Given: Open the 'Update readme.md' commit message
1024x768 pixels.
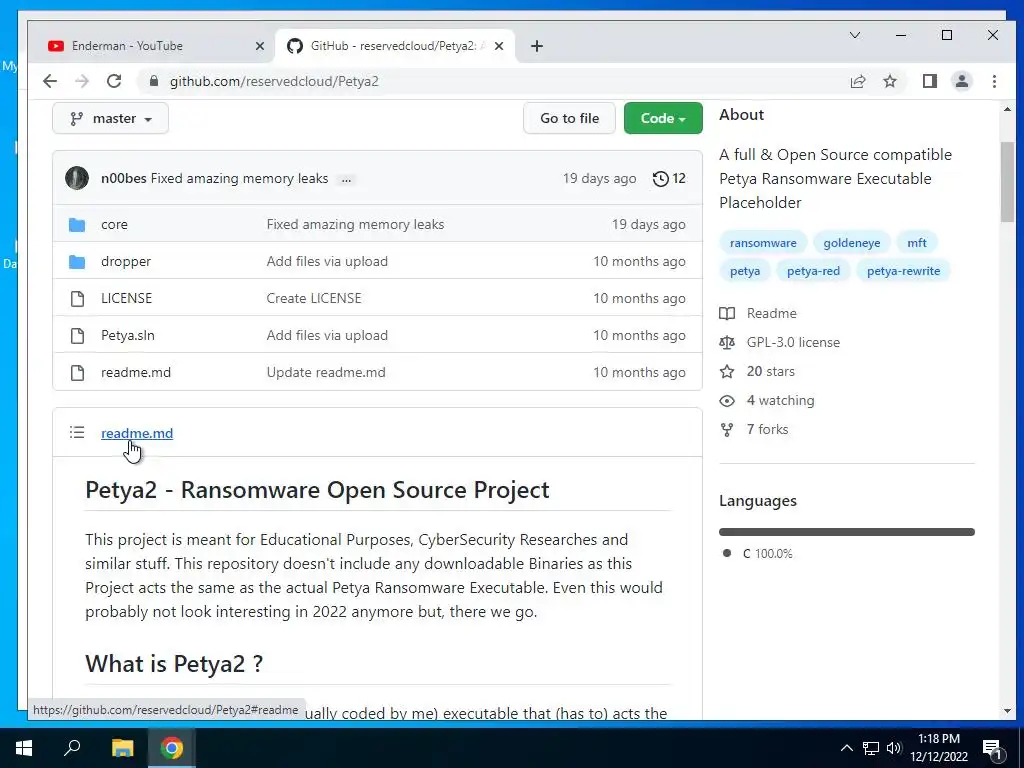Looking at the screenshot, I should click(326, 372).
